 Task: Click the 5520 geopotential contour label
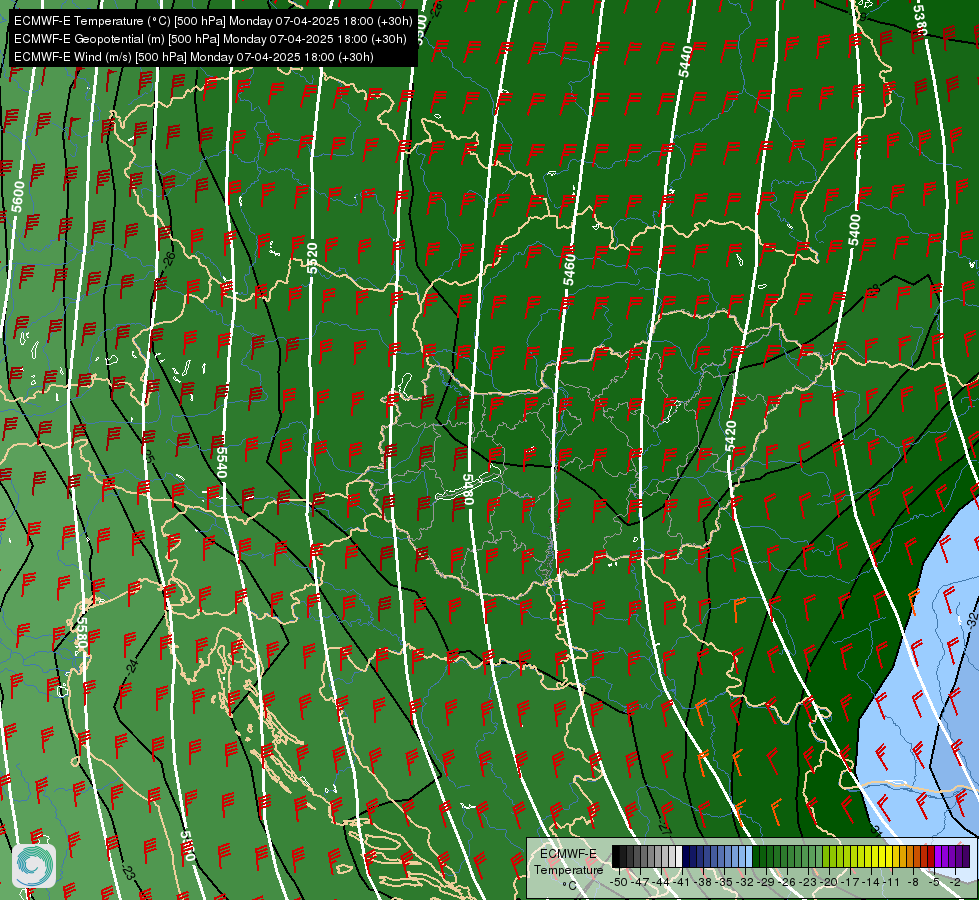point(312,258)
